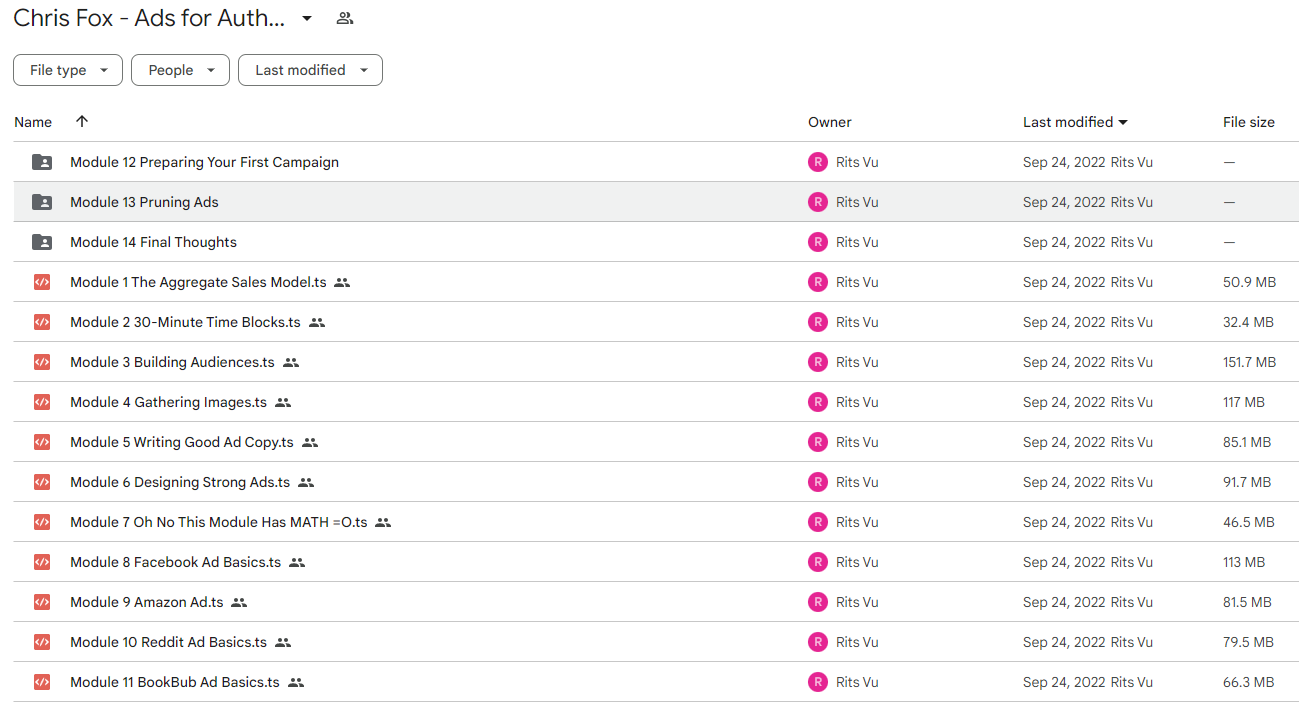Reverse sort direction with the up arrow
This screenshot has width=1299, height=708.
click(x=82, y=121)
